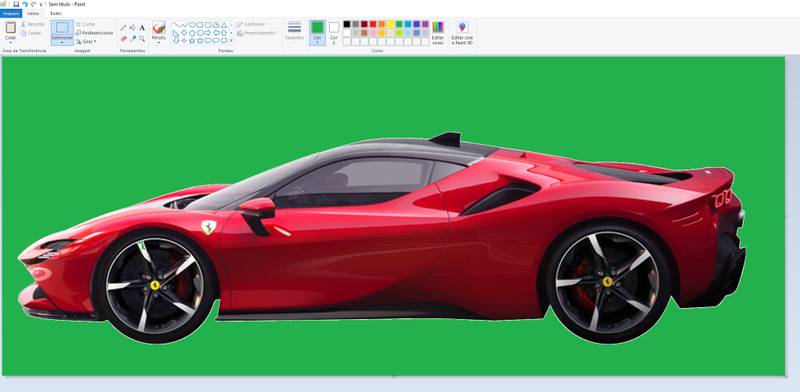Click the Selecionar rectangle tool
This screenshot has width=800, height=392.
pyautogui.click(x=62, y=28)
